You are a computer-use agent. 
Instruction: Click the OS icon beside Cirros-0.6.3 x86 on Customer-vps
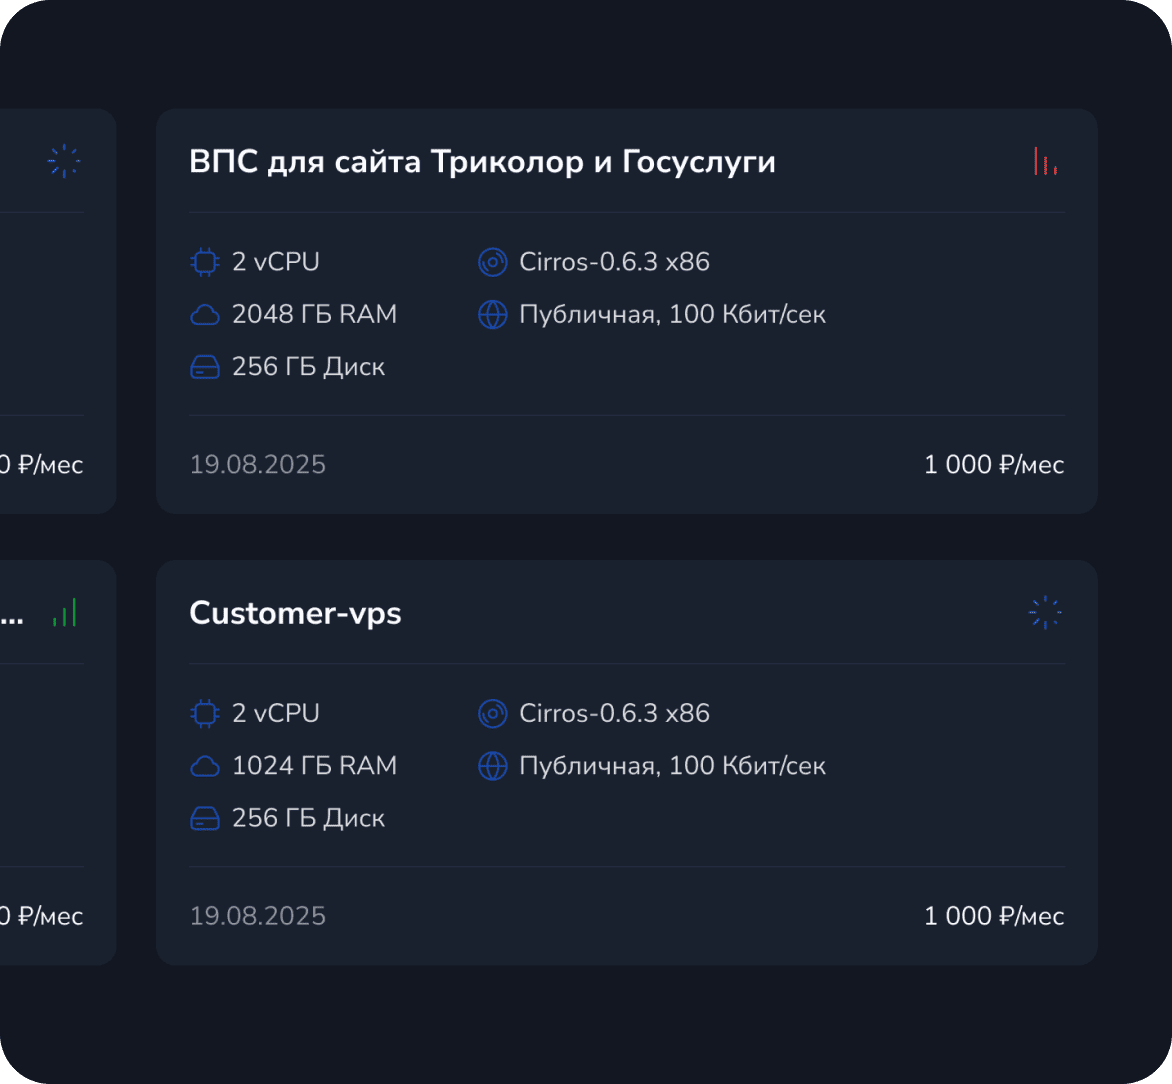(492, 713)
